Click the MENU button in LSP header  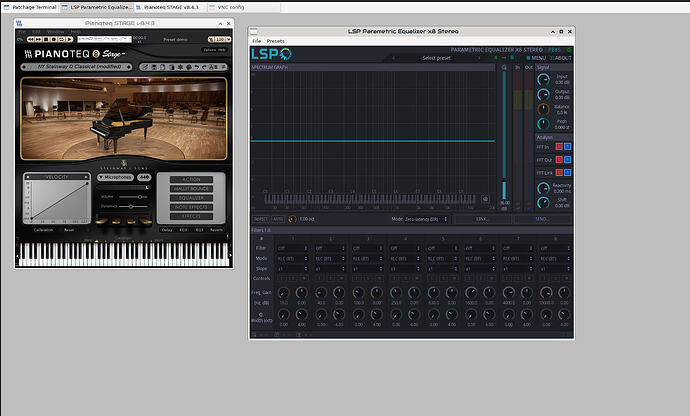click(536, 58)
